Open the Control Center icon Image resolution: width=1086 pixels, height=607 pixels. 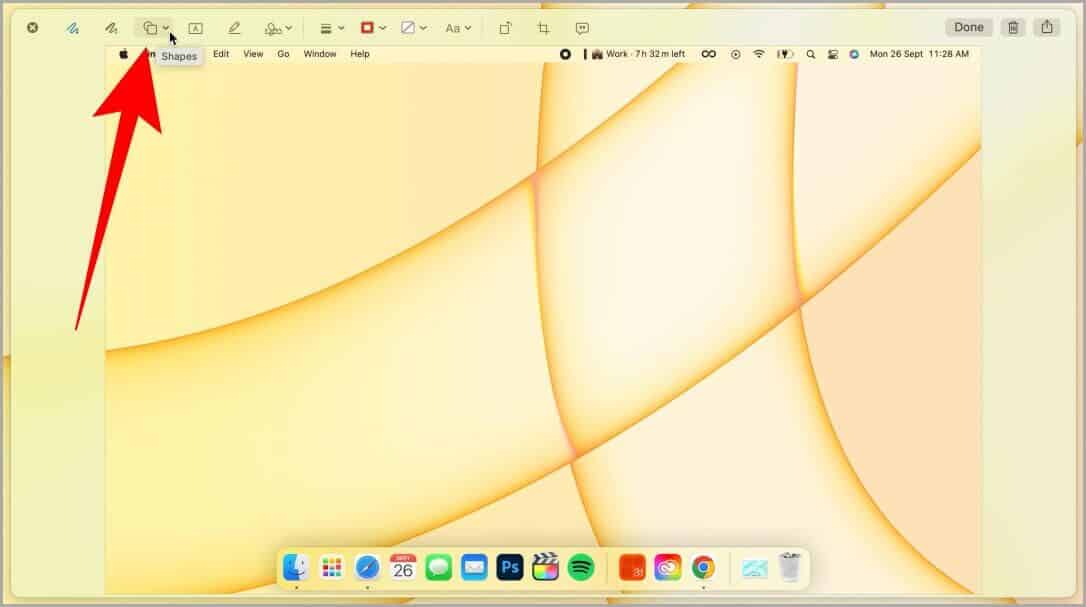(x=833, y=54)
